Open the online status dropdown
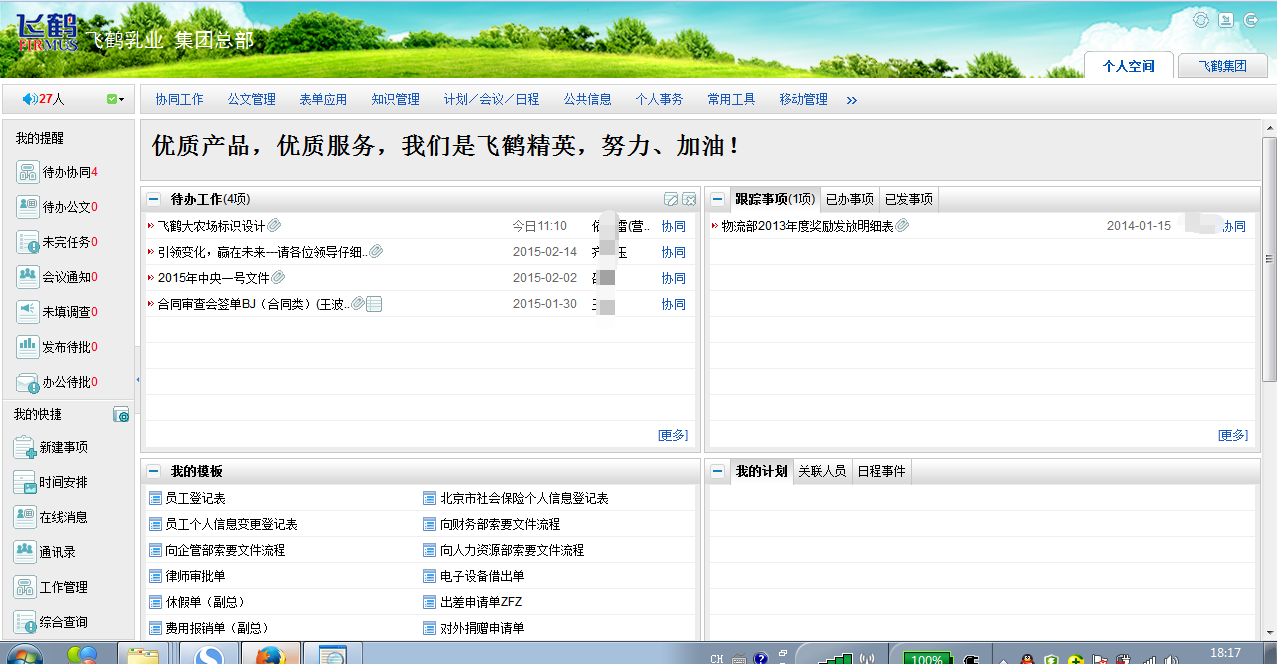 point(115,99)
